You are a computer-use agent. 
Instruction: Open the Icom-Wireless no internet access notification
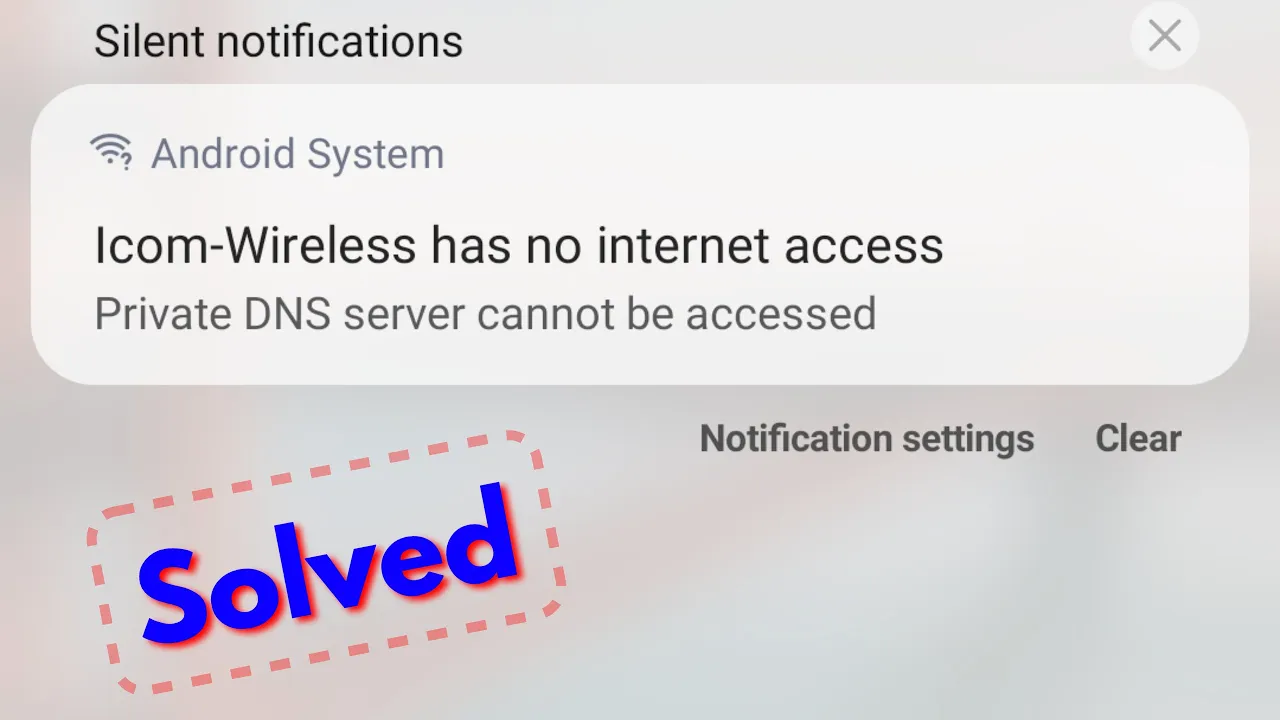tap(640, 234)
